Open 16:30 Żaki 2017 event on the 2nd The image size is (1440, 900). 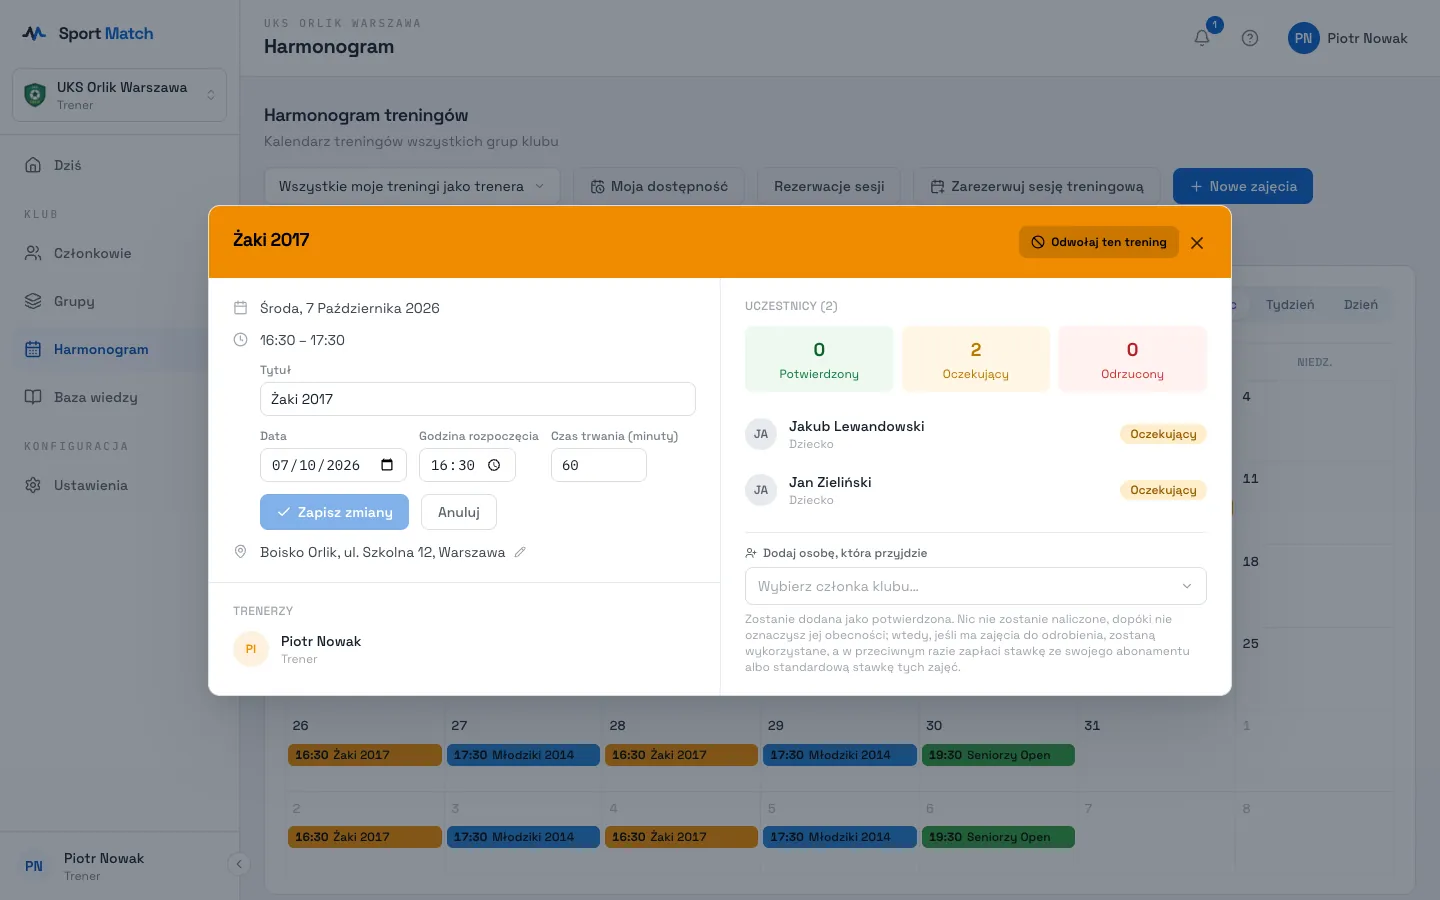click(365, 837)
